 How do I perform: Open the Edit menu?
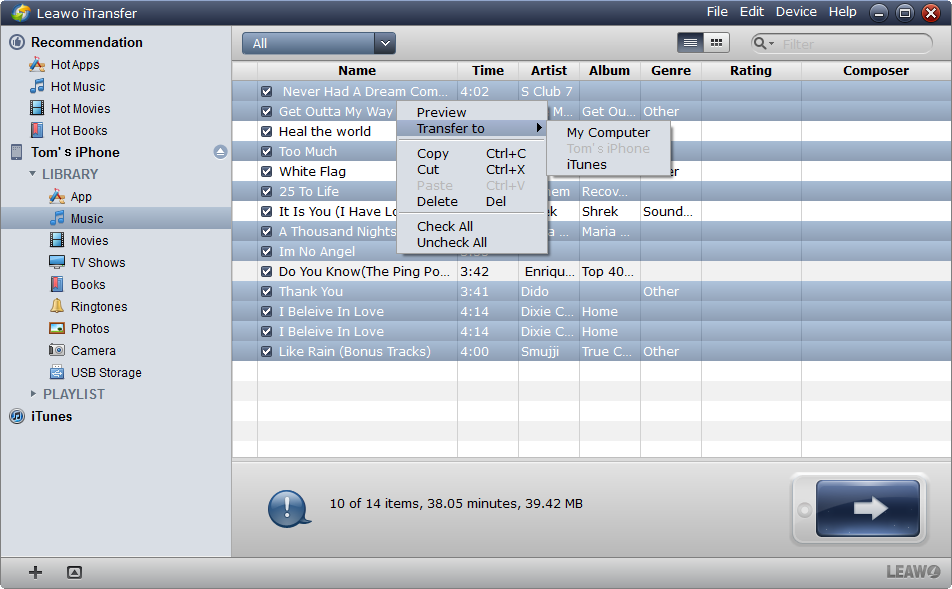pyautogui.click(x=752, y=12)
